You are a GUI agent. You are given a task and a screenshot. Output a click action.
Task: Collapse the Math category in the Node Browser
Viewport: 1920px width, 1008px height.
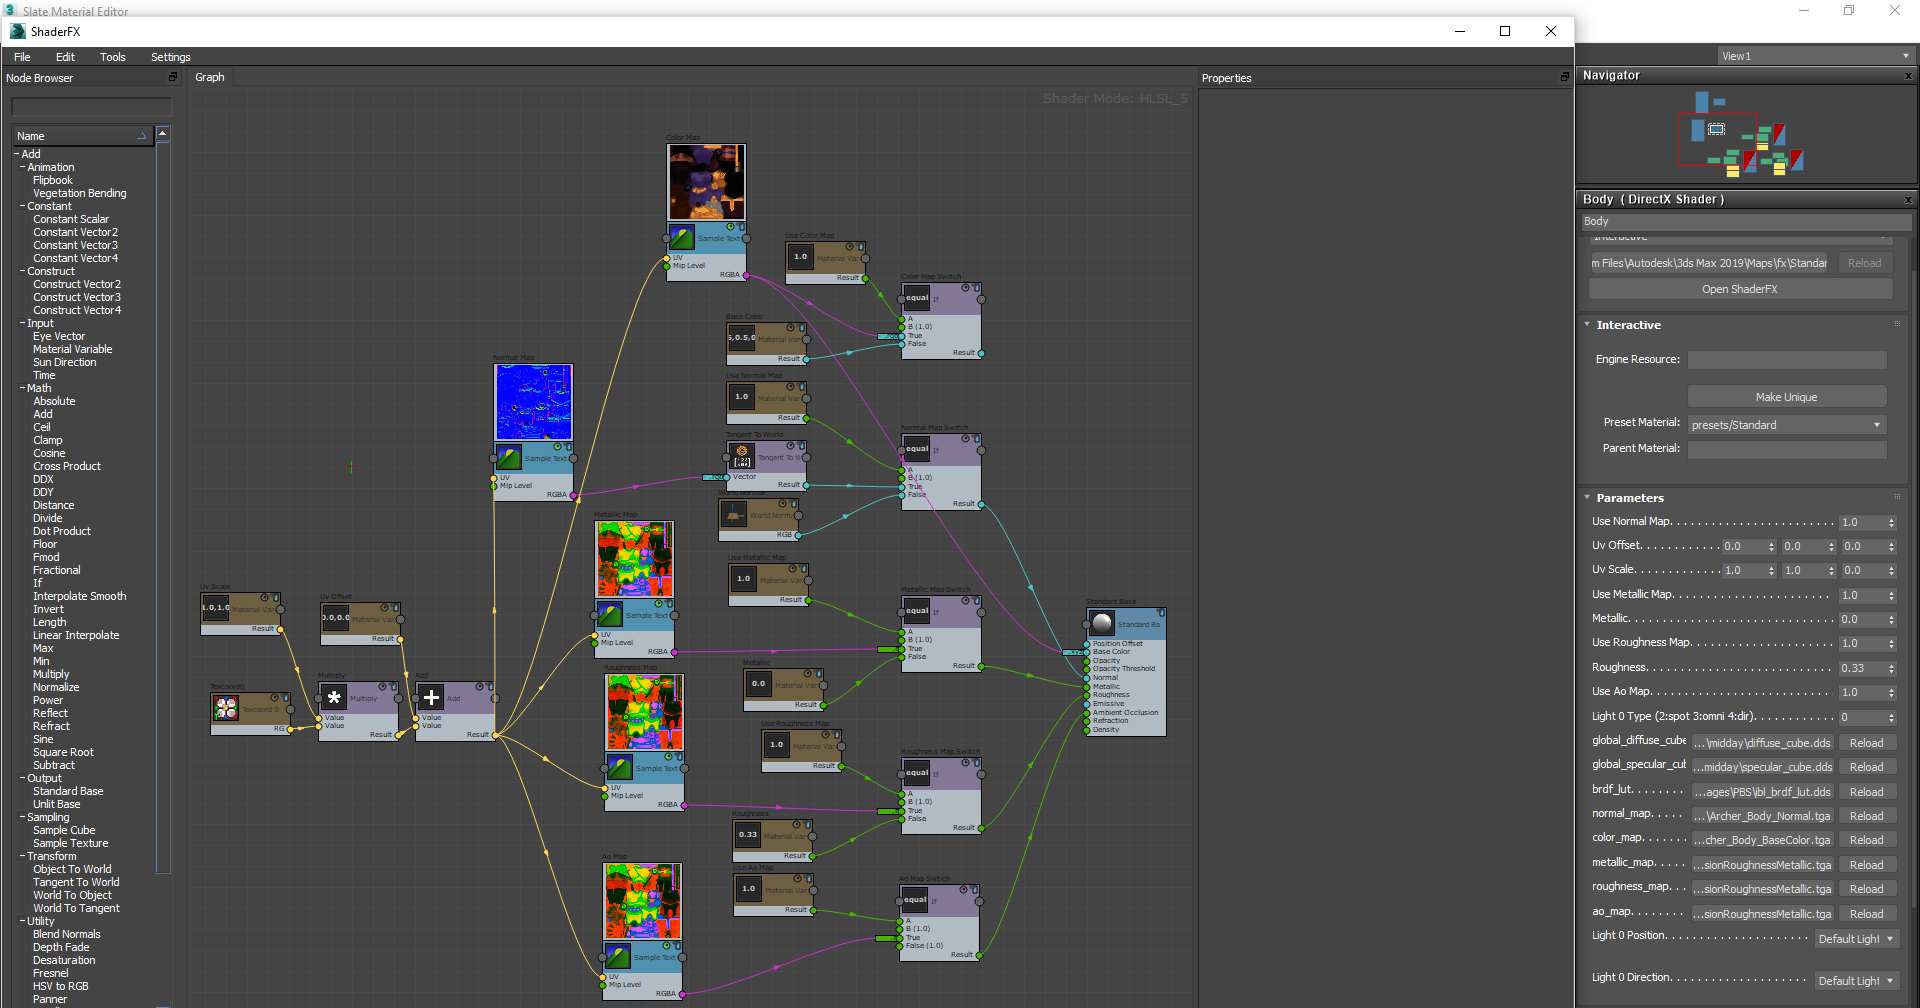point(23,388)
